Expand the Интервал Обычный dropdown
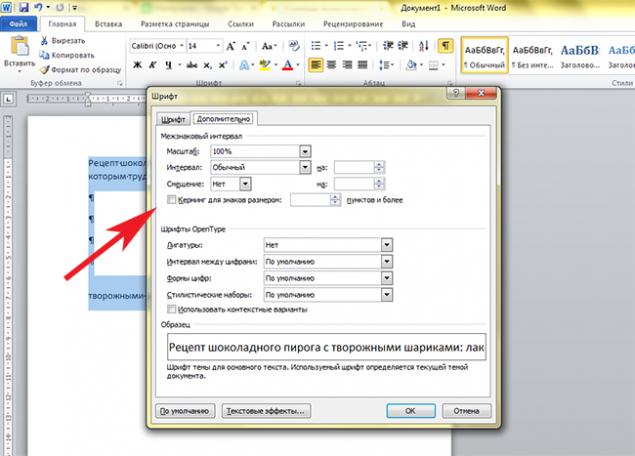 (305, 167)
